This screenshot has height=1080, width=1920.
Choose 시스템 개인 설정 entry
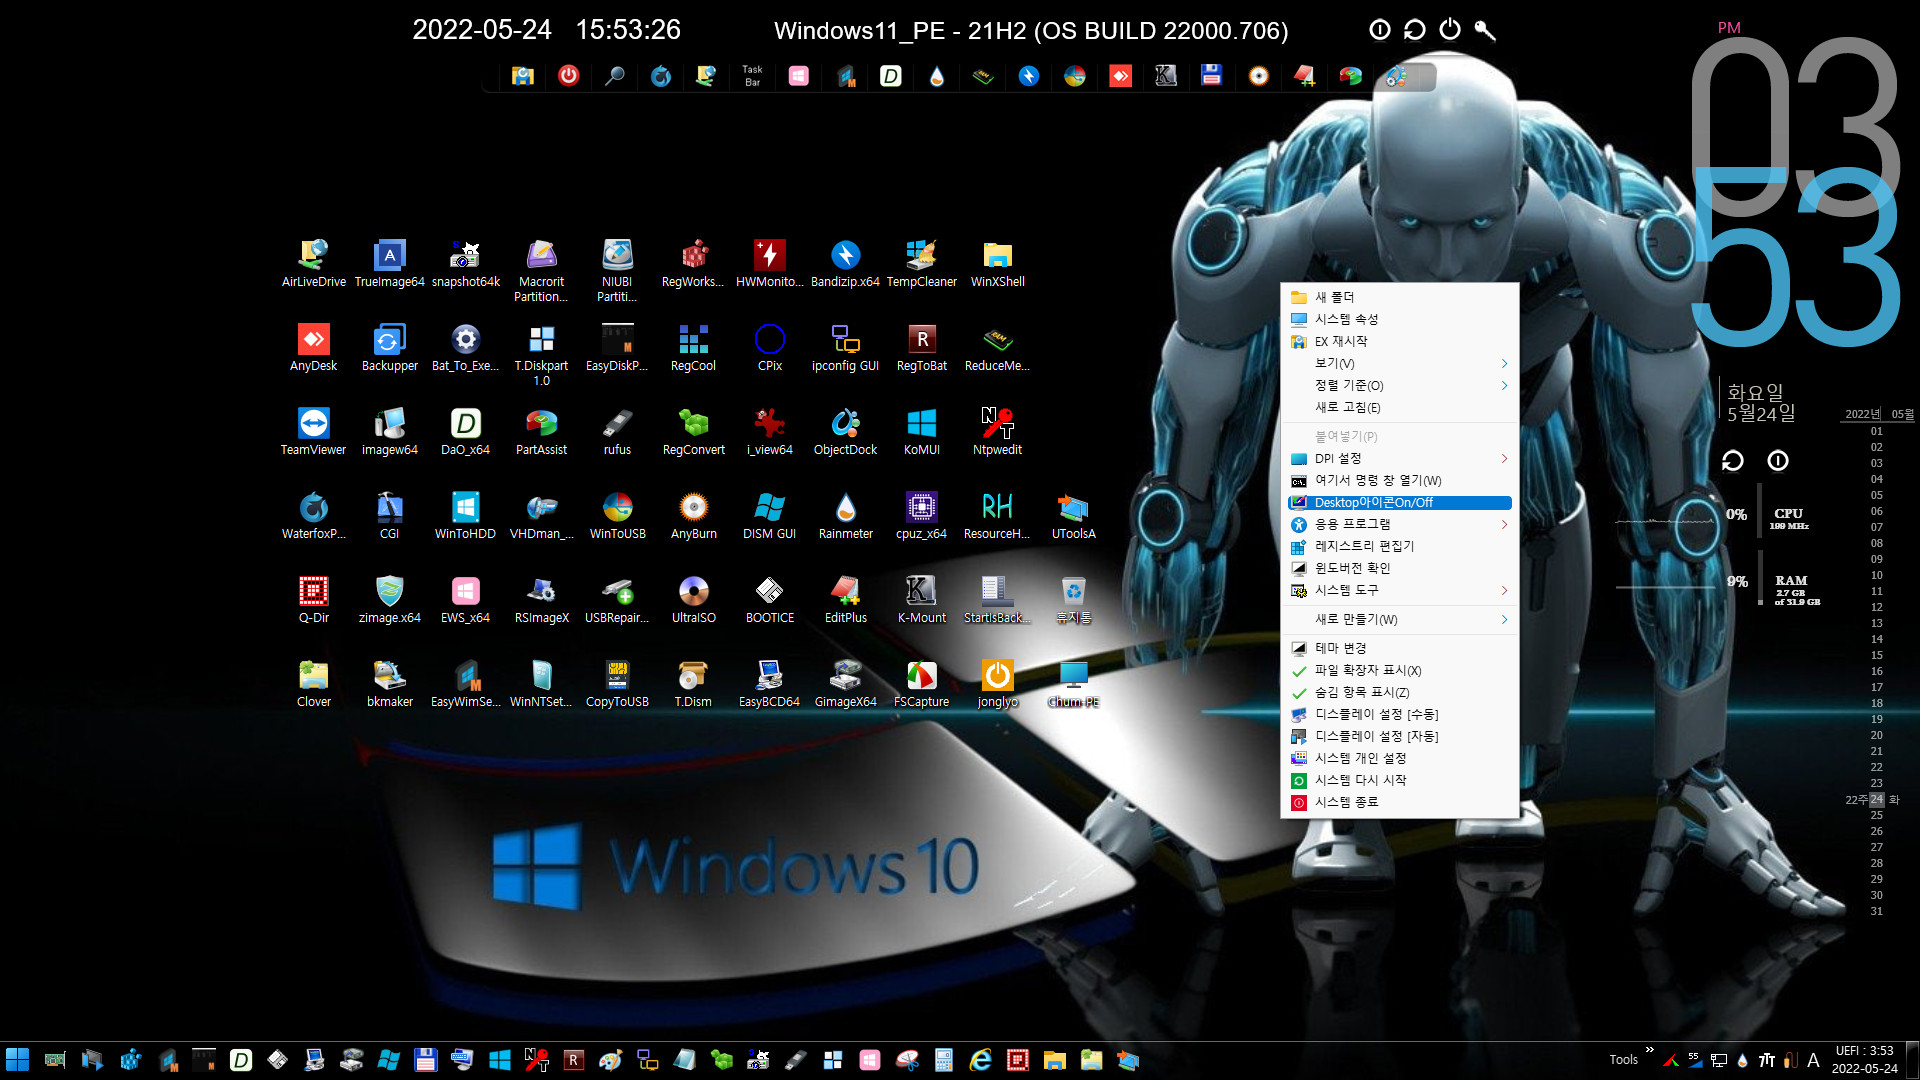(x=1400, y=758)
